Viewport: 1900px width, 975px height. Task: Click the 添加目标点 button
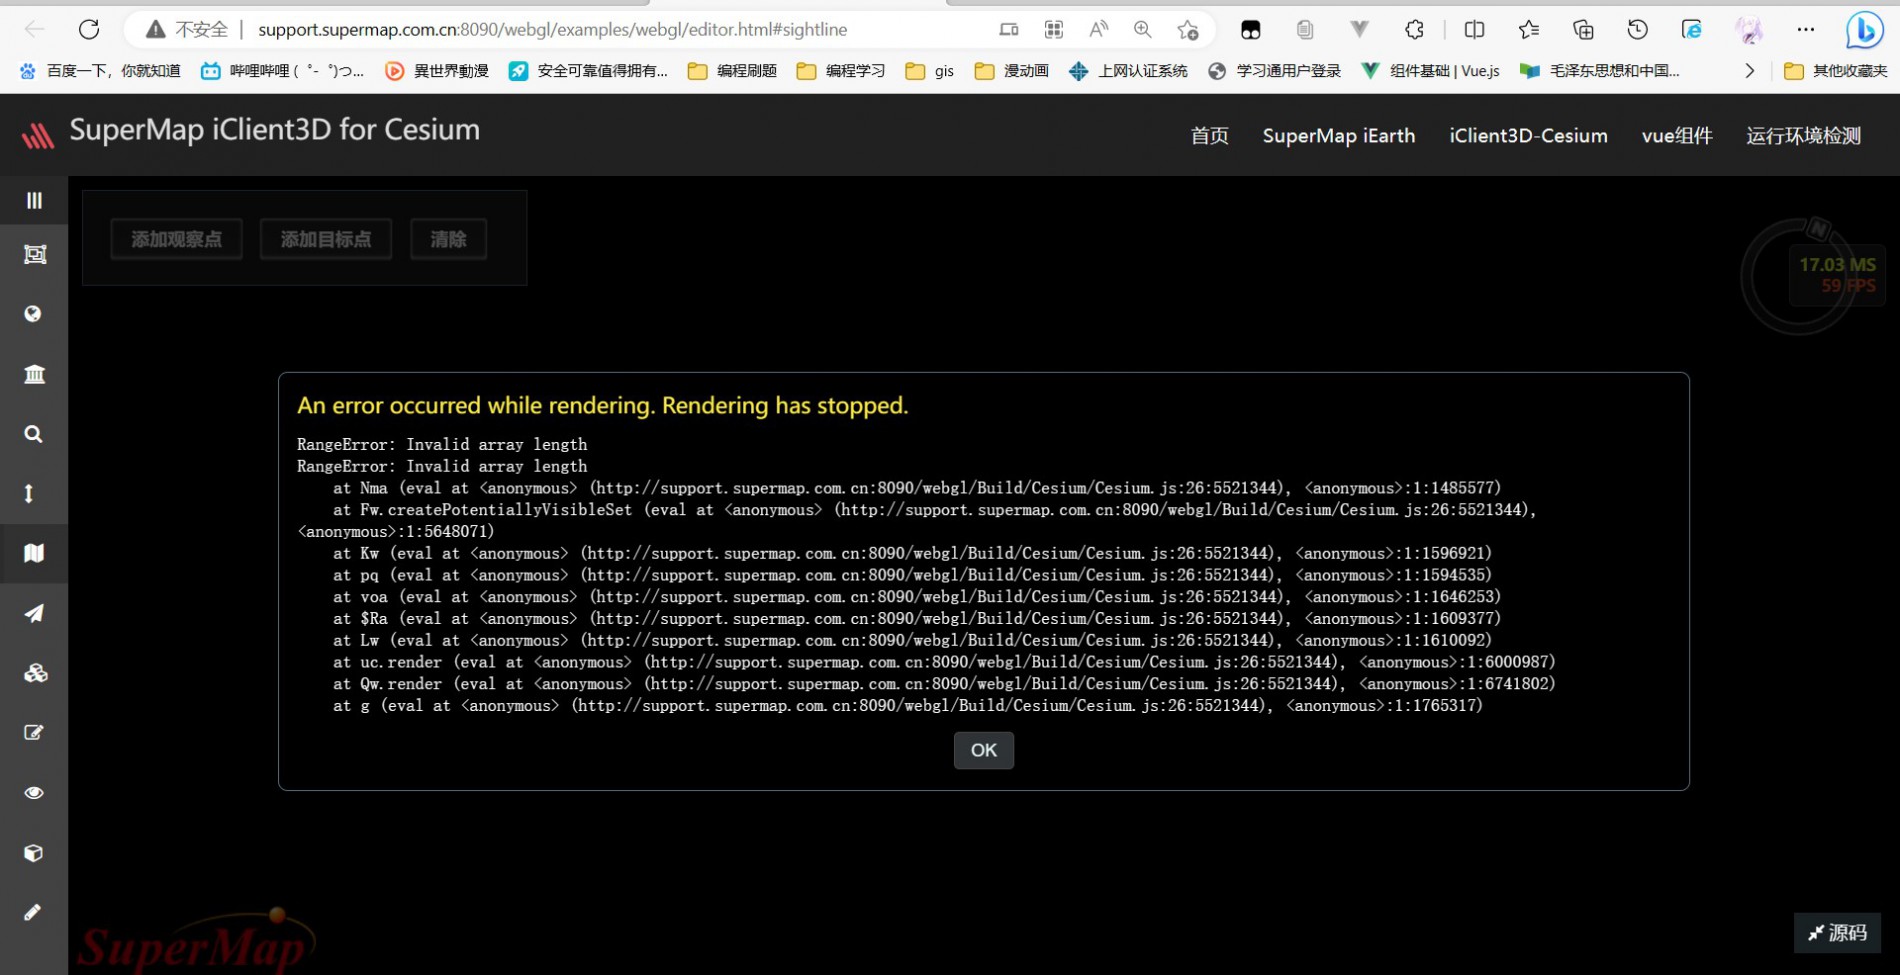coord(325,239)
